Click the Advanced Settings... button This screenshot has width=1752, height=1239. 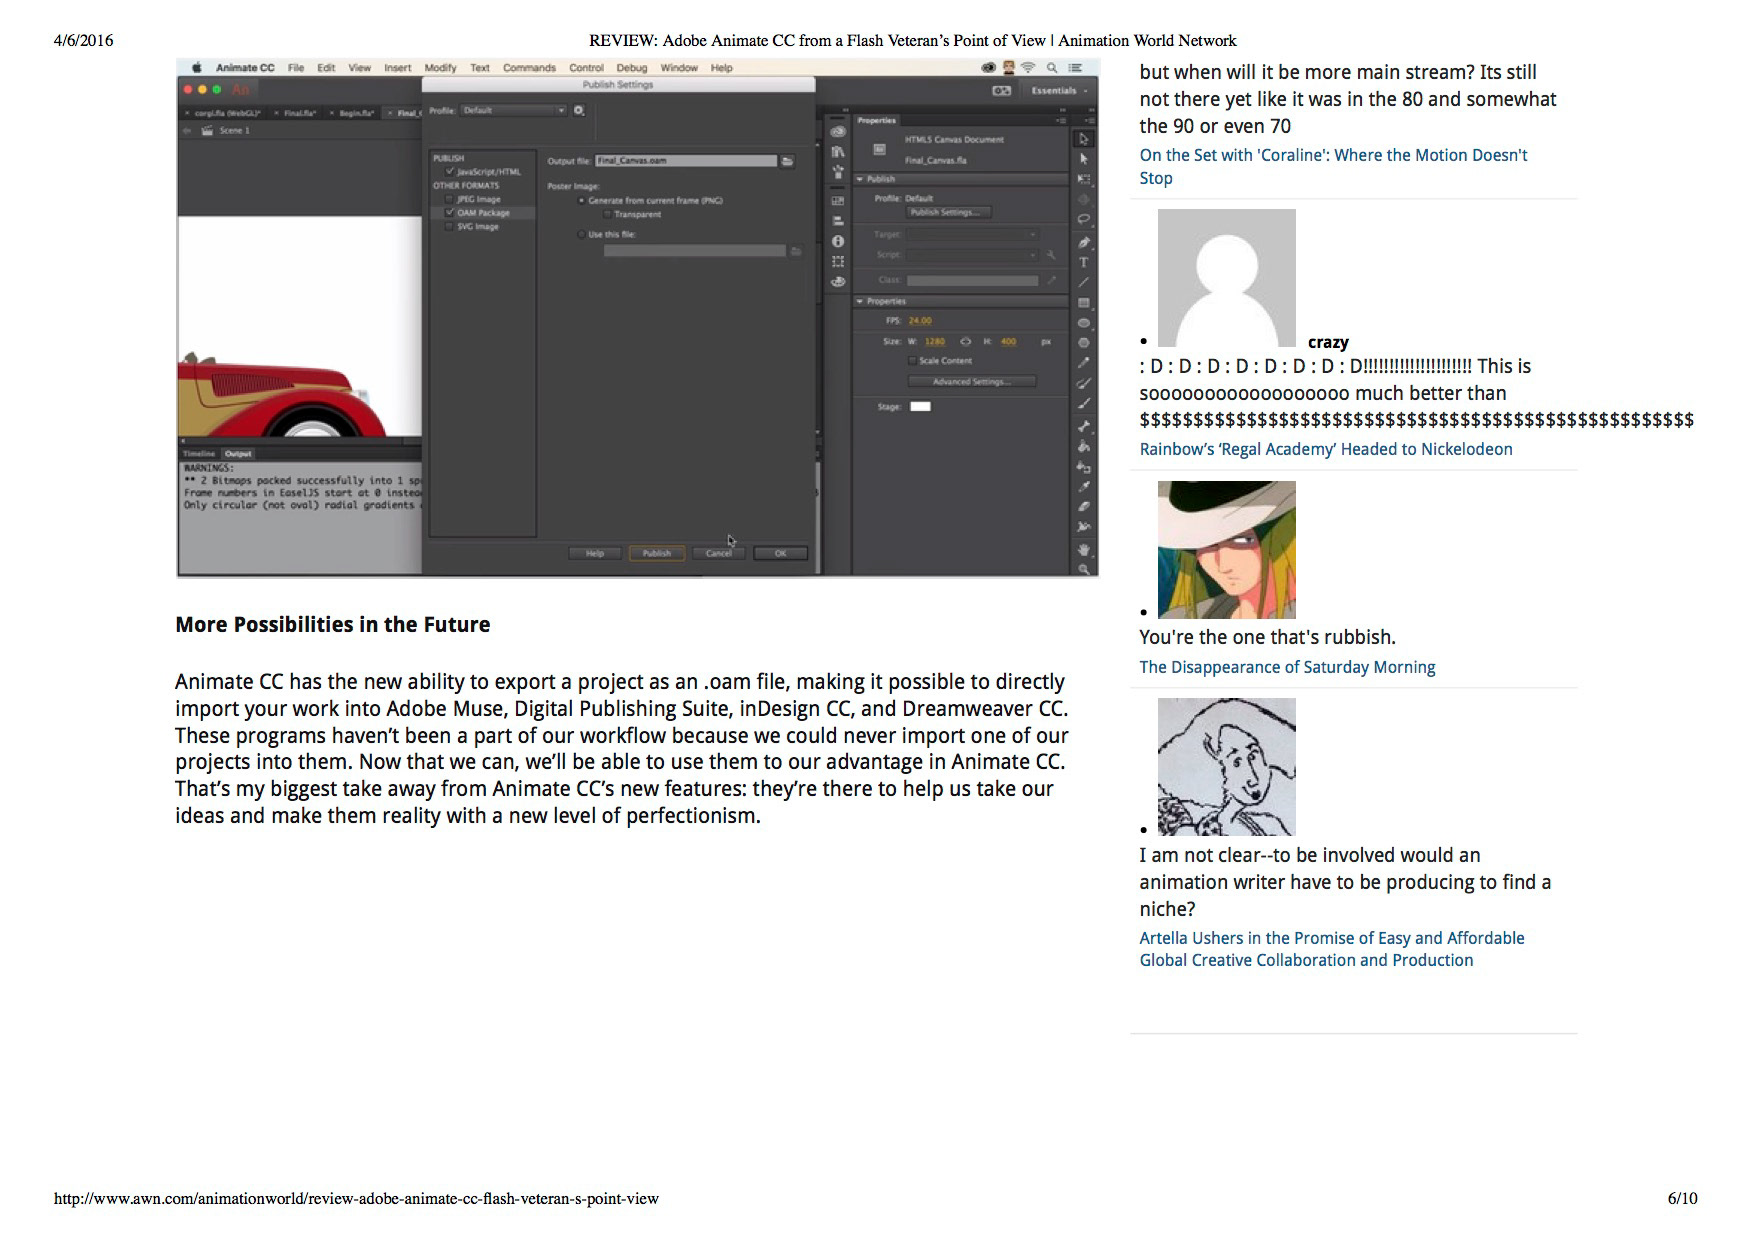pyautogui.click(x=971, y=381)
